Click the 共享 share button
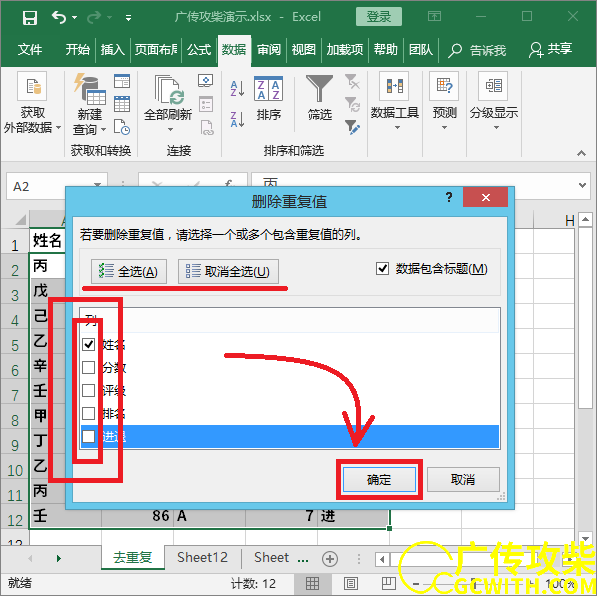 (x=551, y=50)
